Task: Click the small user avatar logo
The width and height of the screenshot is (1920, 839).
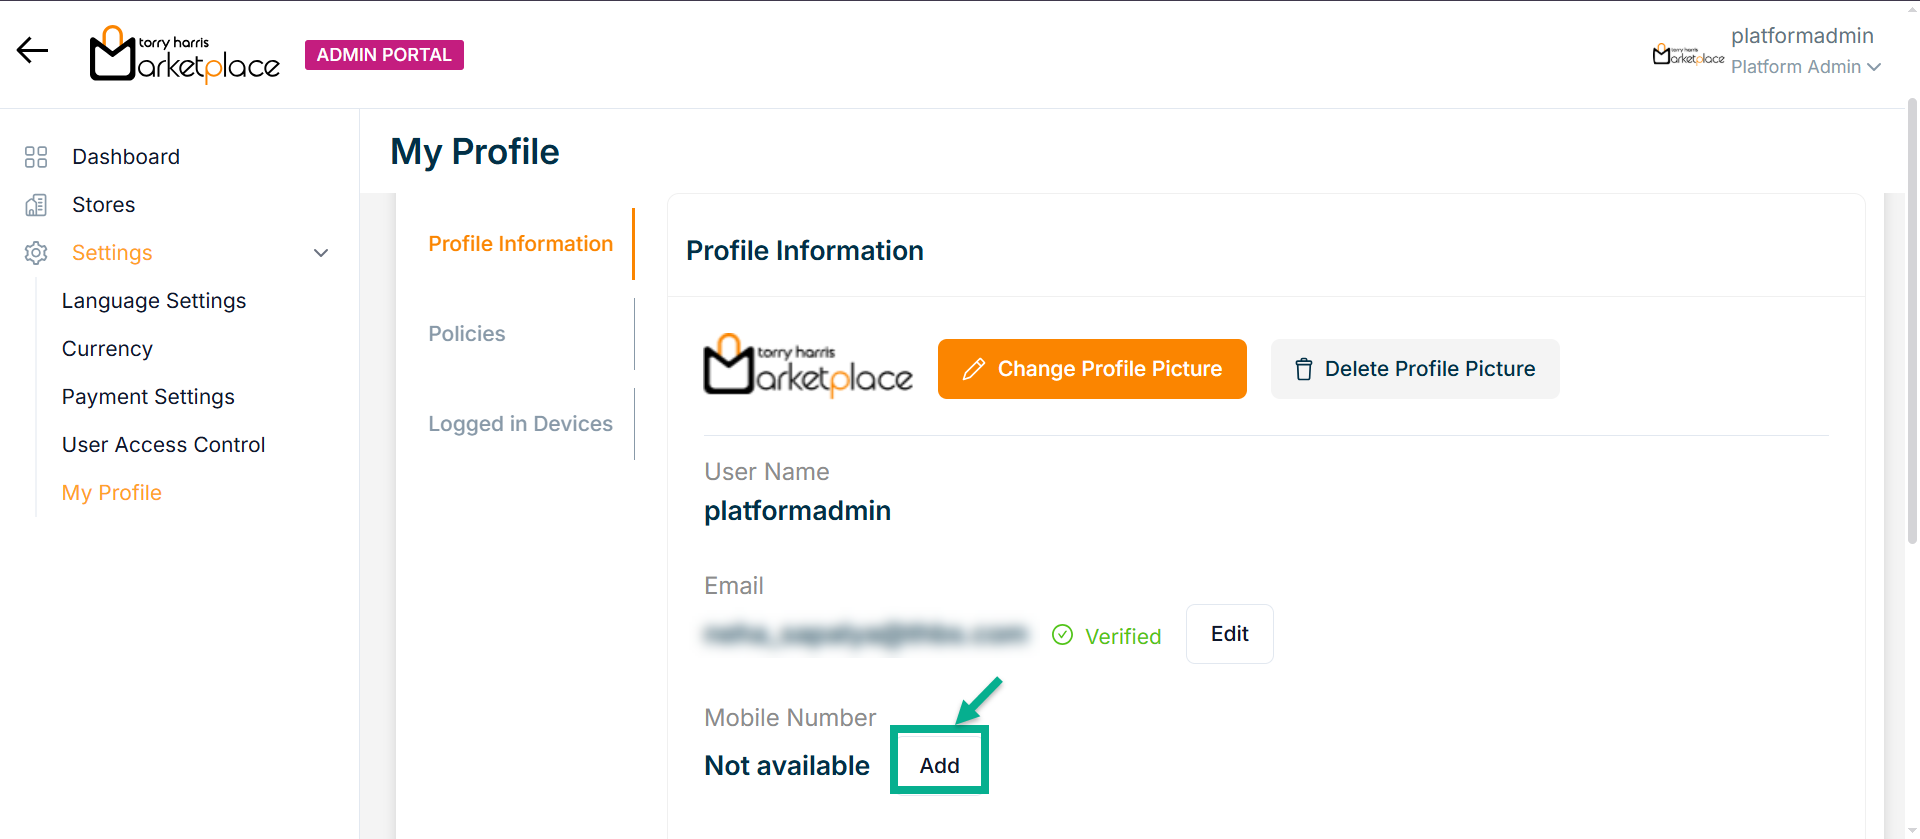Action: (1687, 55)
